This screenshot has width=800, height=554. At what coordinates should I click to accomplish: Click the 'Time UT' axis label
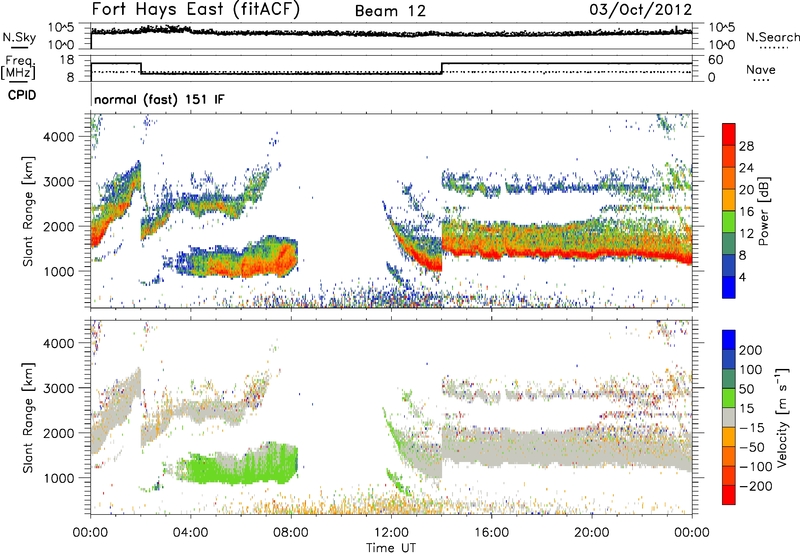pyautogui.click(x=391, y=547)
